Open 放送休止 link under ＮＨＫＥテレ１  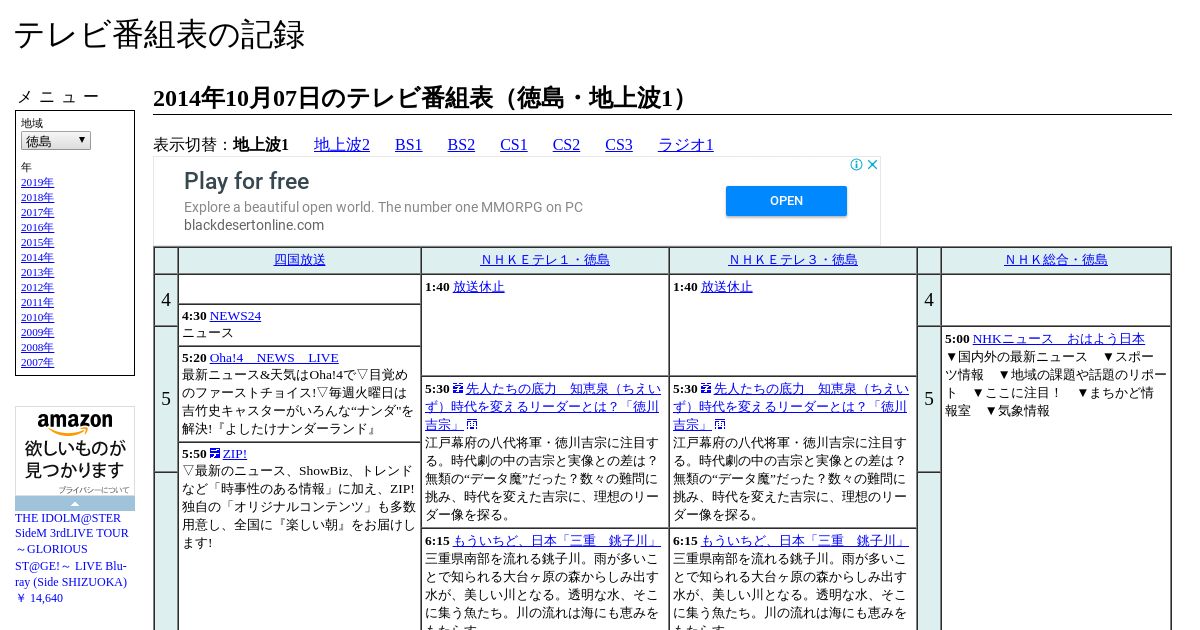click(x=479, y=287)
